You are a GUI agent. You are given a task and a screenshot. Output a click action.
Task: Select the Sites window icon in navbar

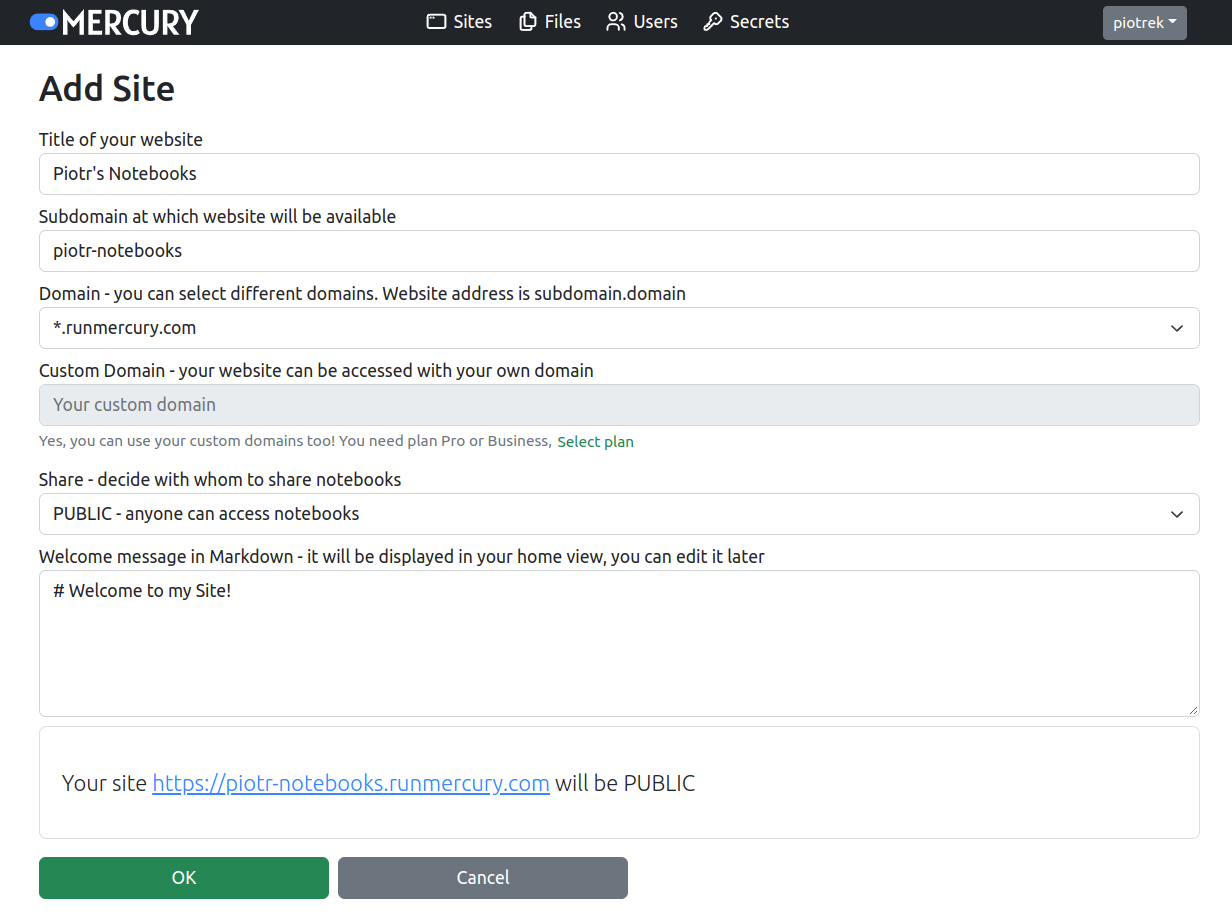tap(434, 21)
